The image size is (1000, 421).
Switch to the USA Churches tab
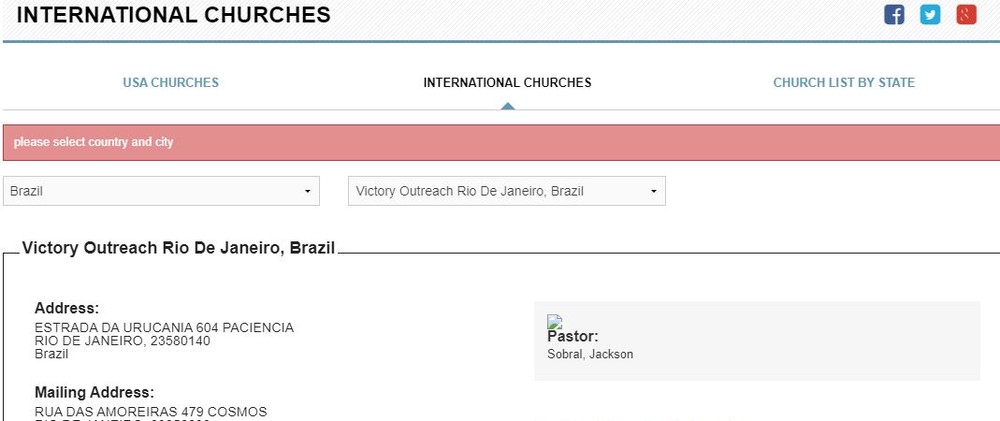click(170, 82)
